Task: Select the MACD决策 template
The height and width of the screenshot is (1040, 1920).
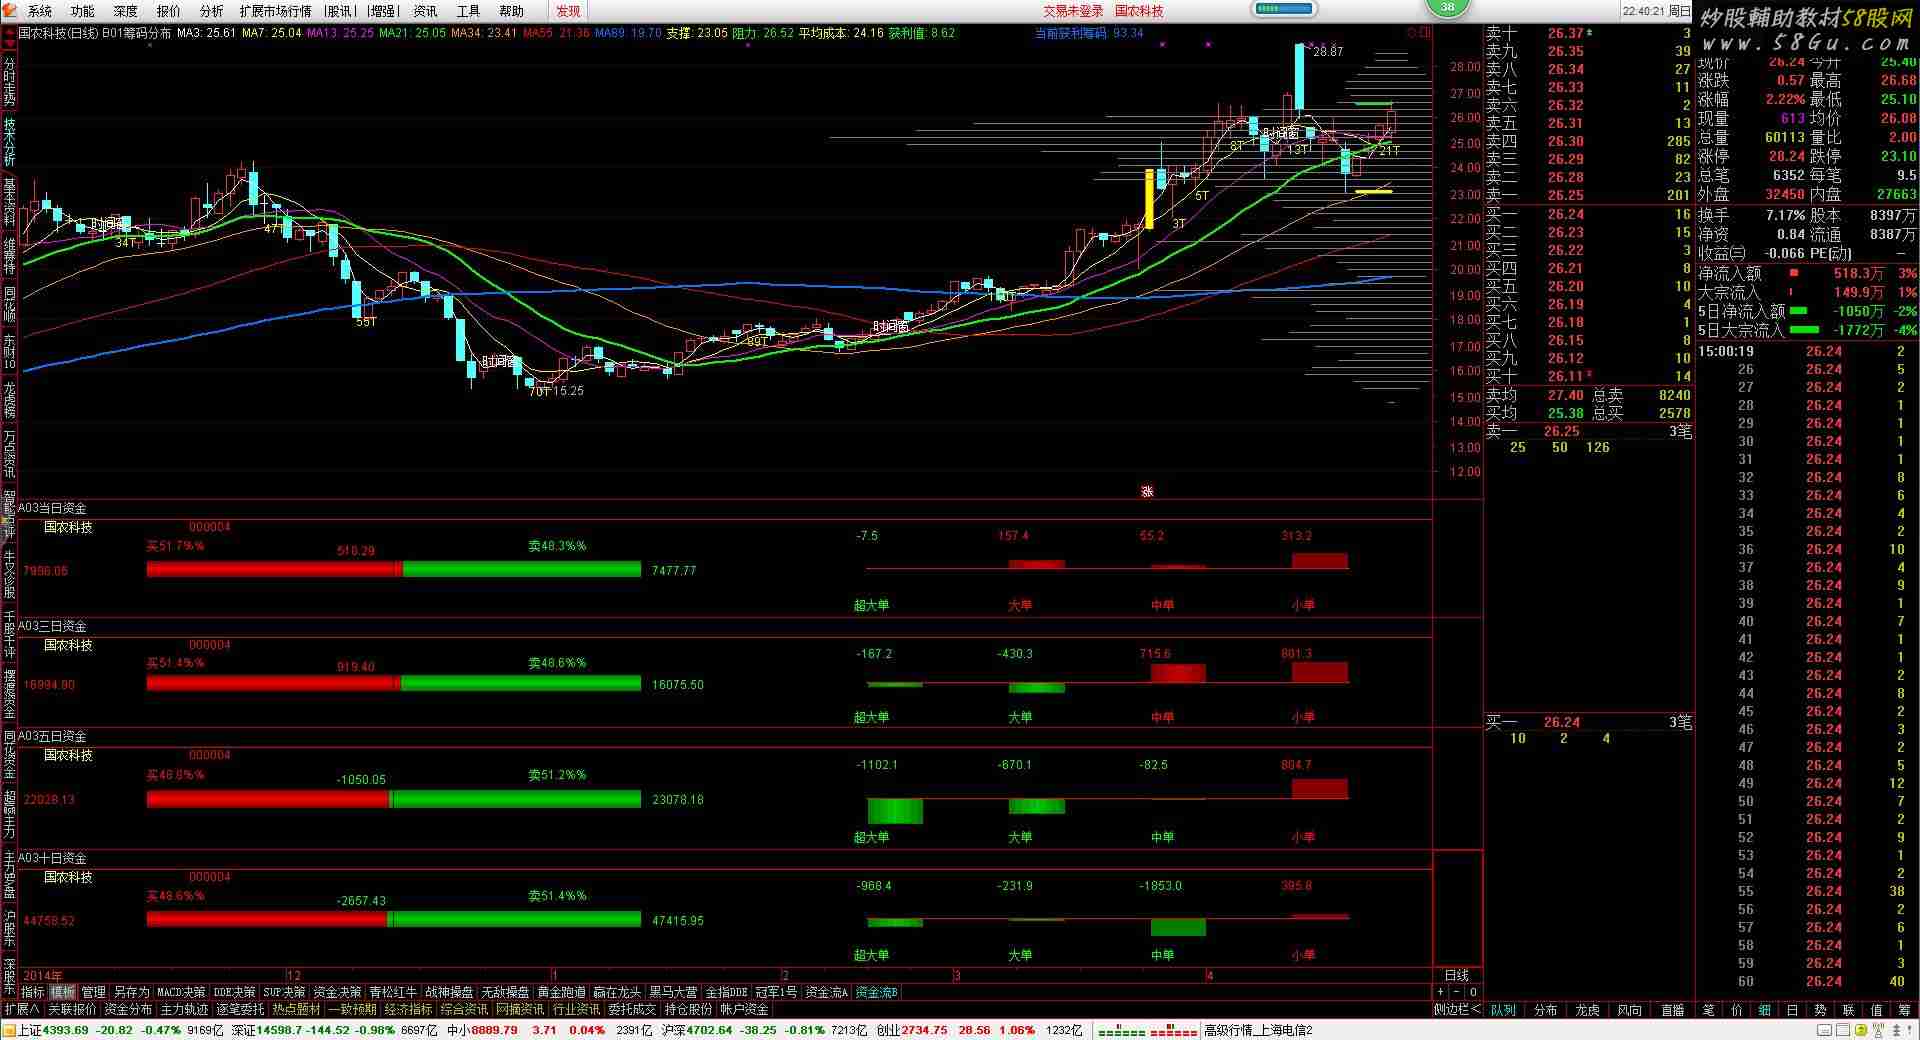Action: (181, 993)
